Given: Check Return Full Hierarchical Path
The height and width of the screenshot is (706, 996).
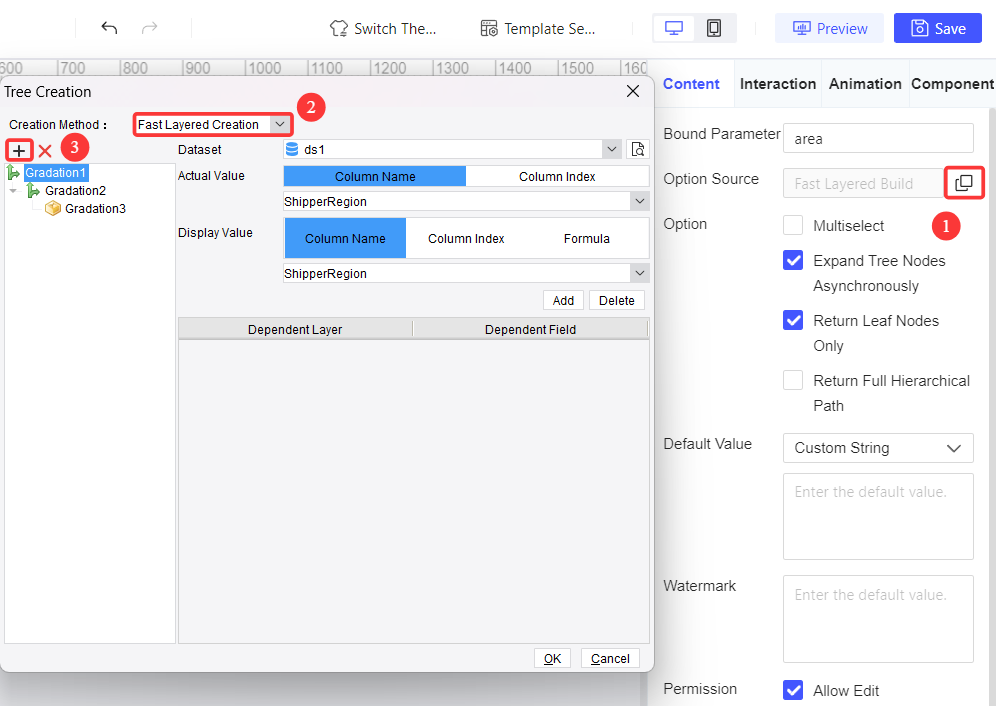Looking at the screenshot, I should coord(793,380).
